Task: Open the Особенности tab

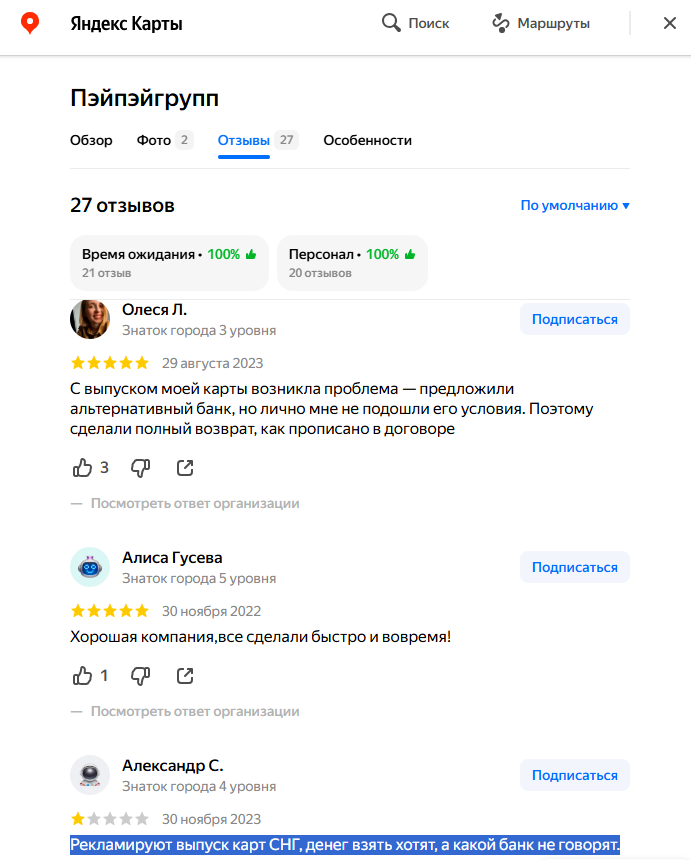Action: tap(367, 140)
